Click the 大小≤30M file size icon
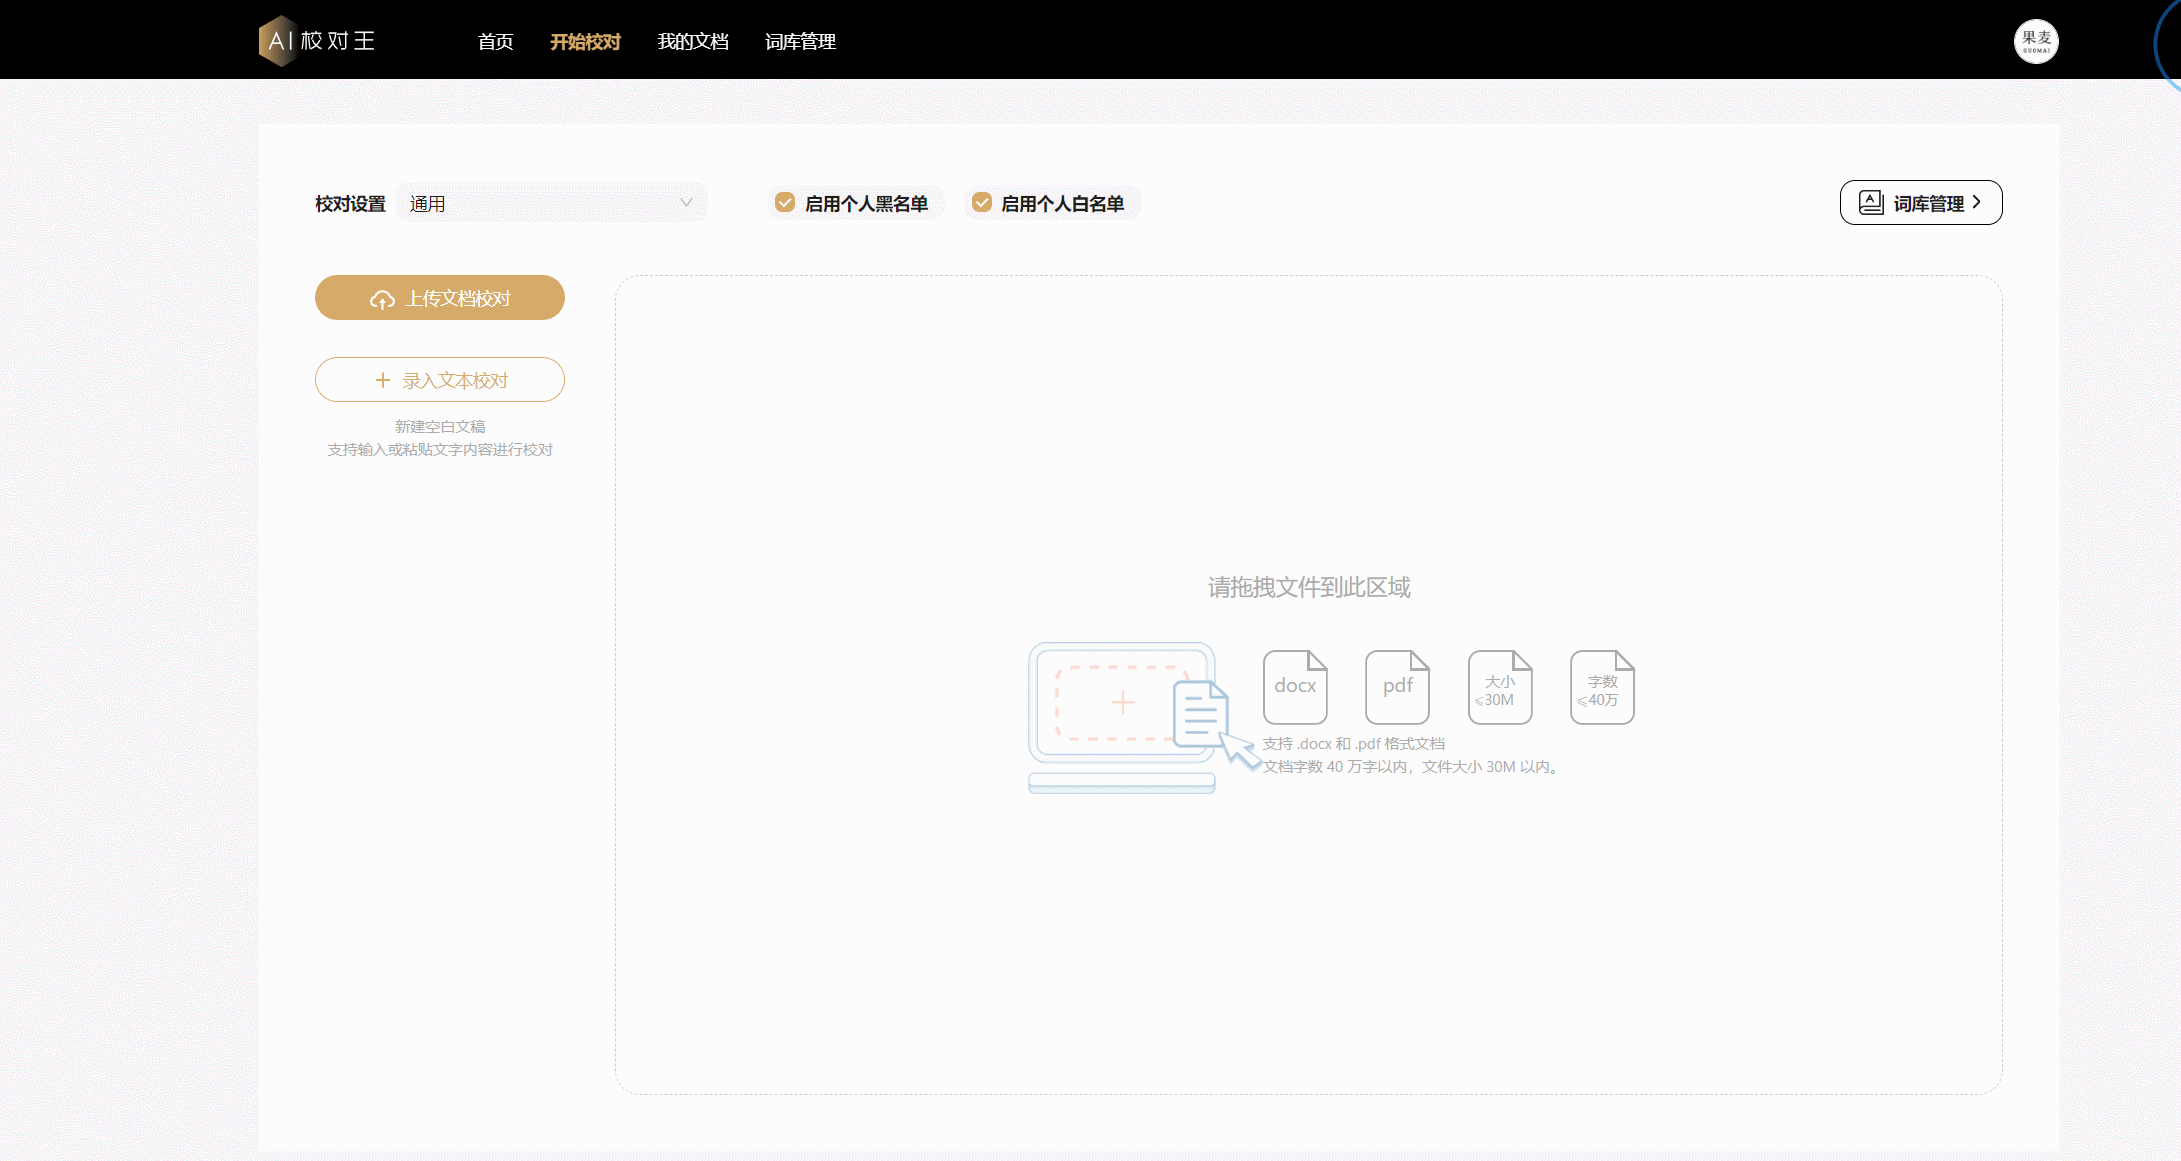This screenshot has height=1161, width=2181. [x=1499, y=687]
